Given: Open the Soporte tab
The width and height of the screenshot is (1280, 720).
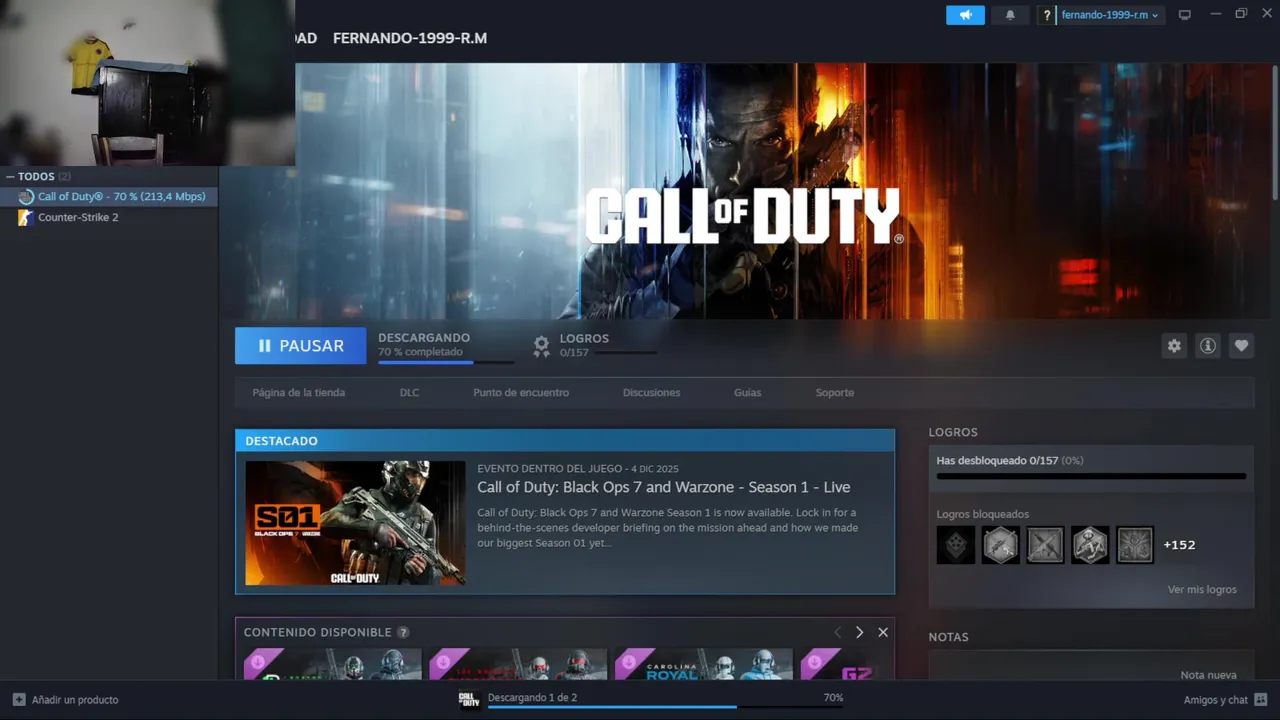Looking at the screenshot, I should [835, 393].
